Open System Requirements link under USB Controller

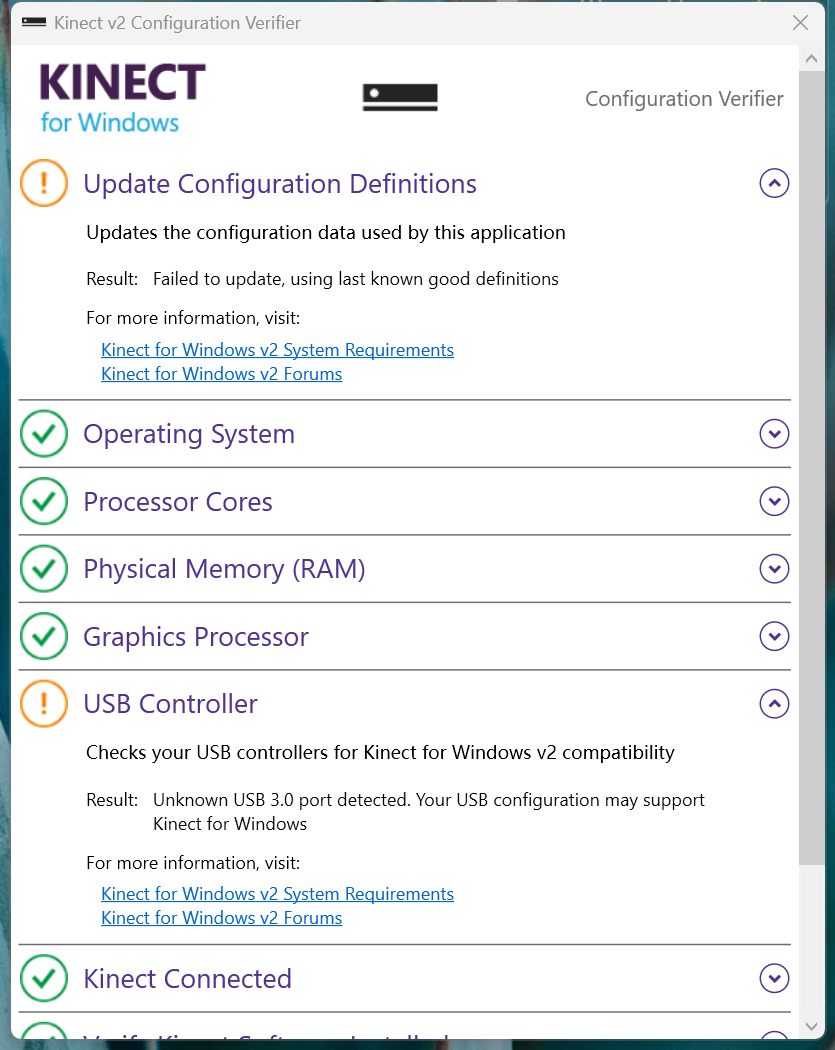coord(277,894)
